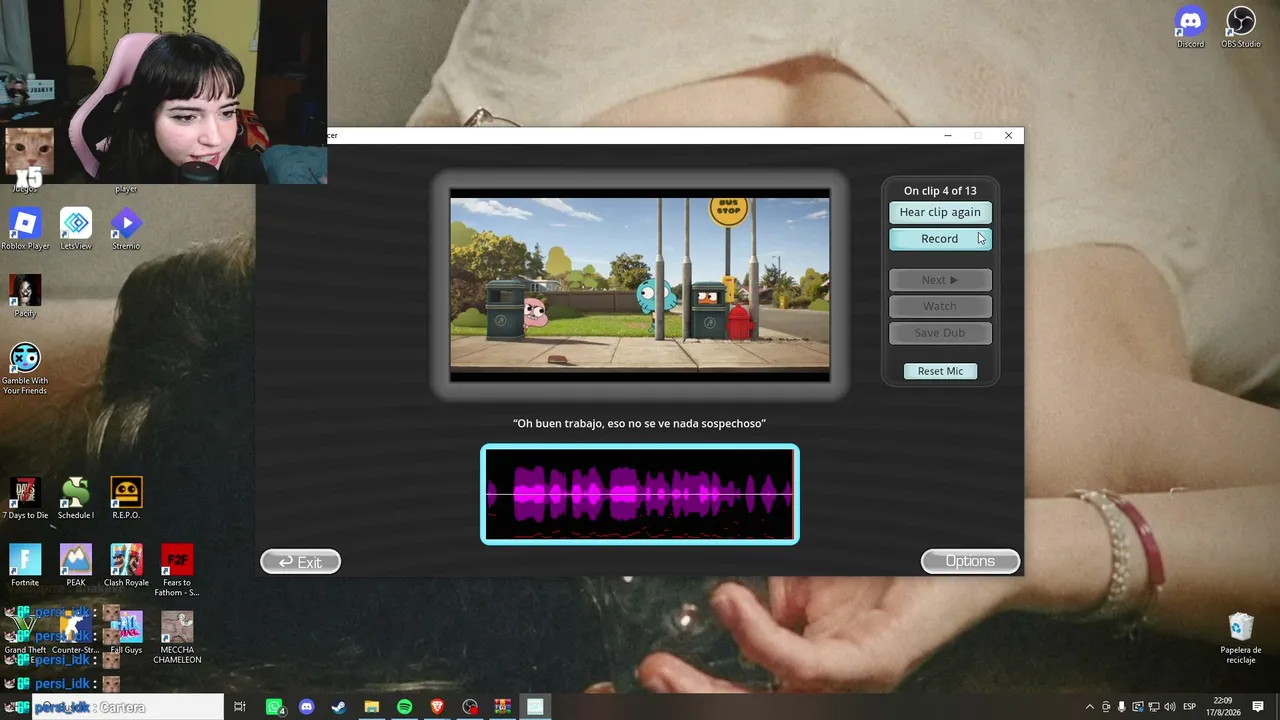The width and height of the screenshot is (1280, 720).
Task: Click the Gumball bus stop video preview
Action: point(640,285)
